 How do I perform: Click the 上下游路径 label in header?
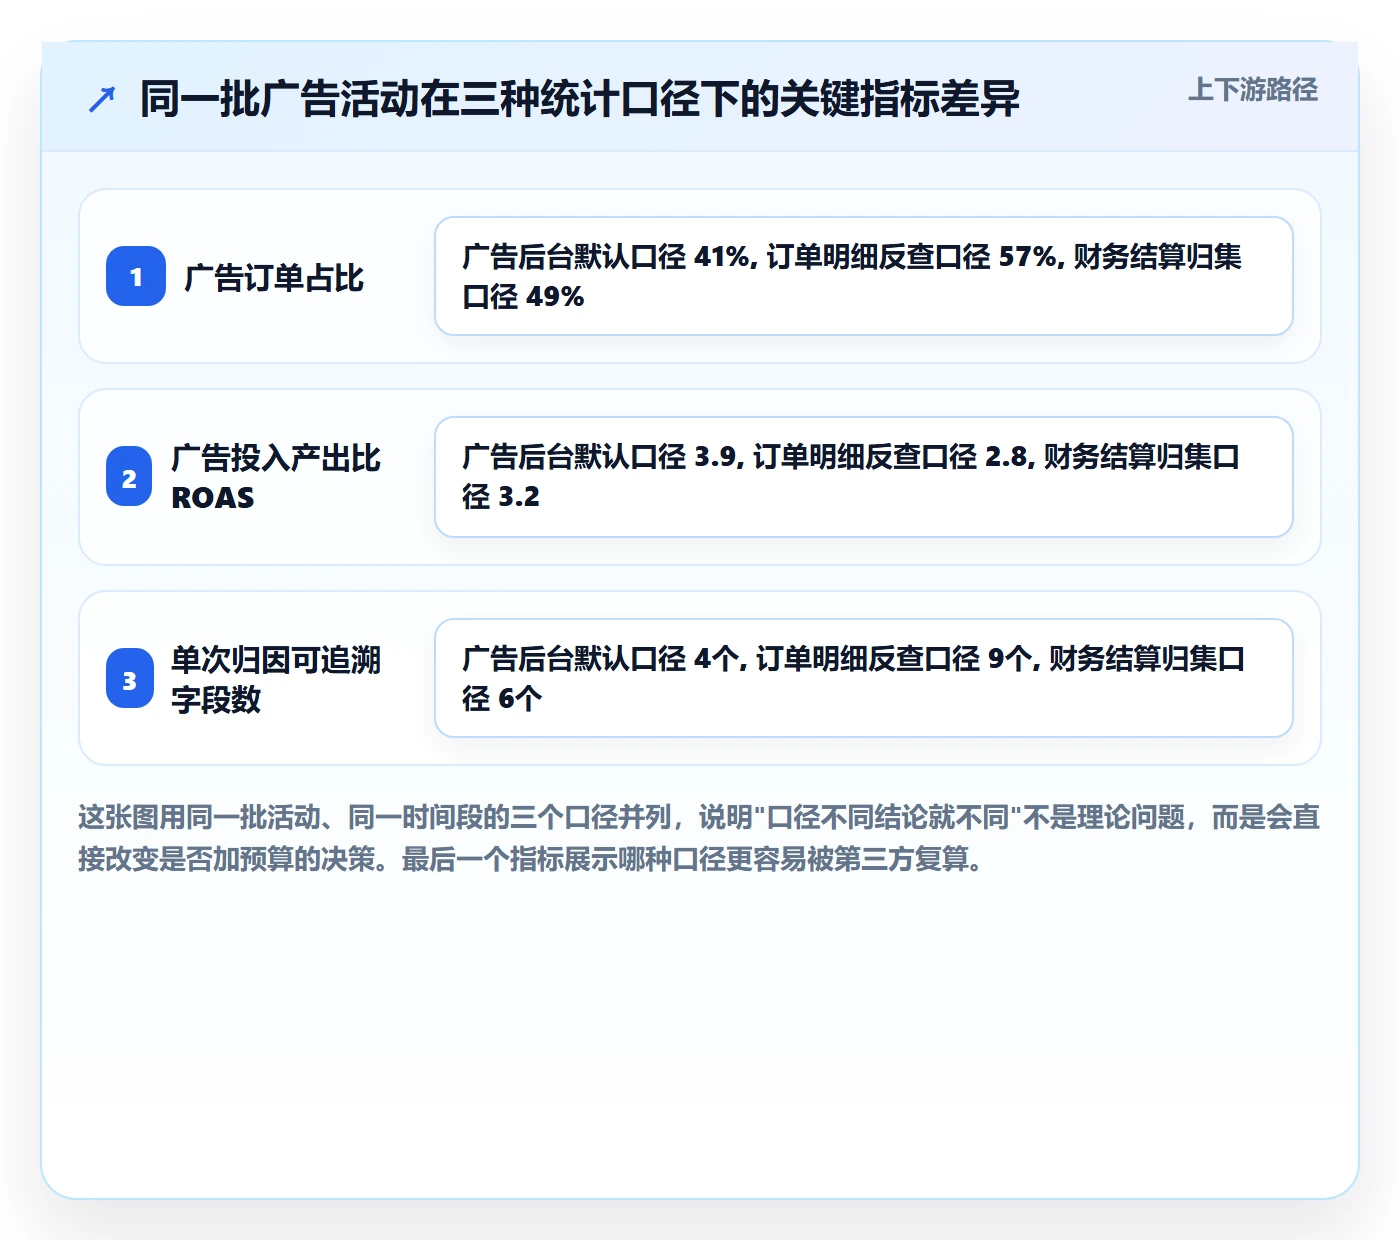tap(1253, 90)
